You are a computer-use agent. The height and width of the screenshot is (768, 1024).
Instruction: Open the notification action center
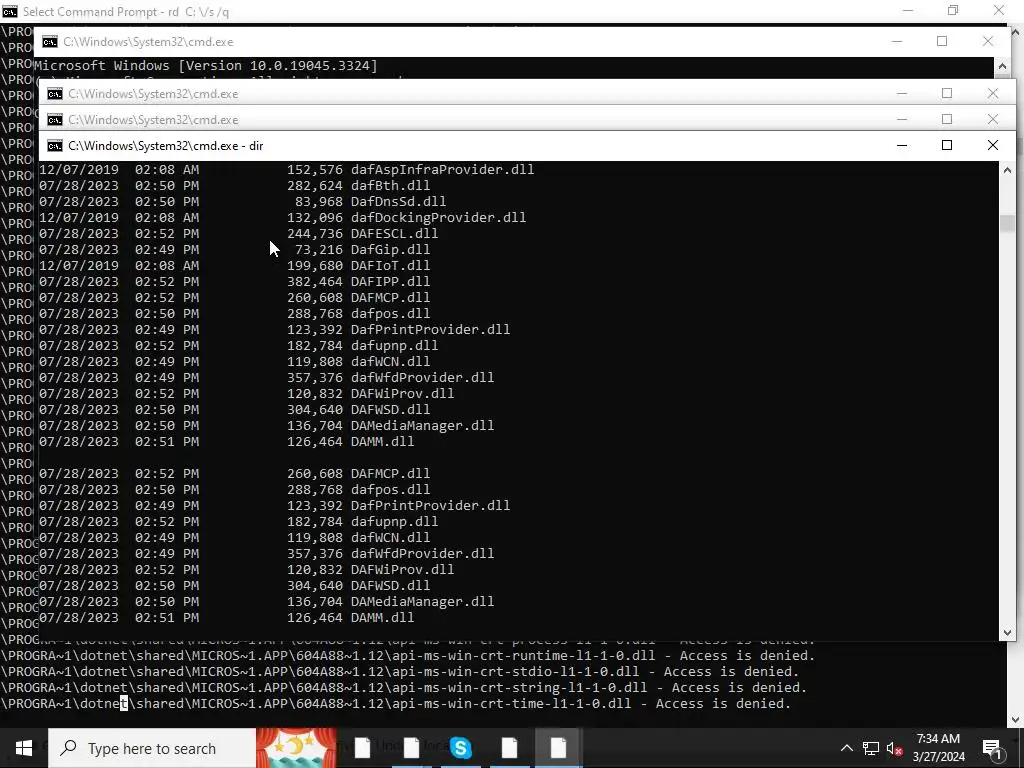point(992,748)
